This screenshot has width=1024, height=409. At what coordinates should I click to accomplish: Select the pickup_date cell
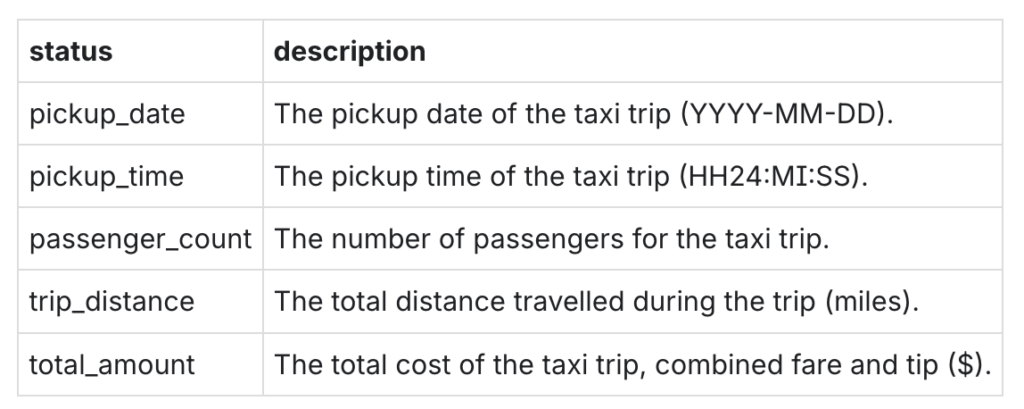[107, 114]
